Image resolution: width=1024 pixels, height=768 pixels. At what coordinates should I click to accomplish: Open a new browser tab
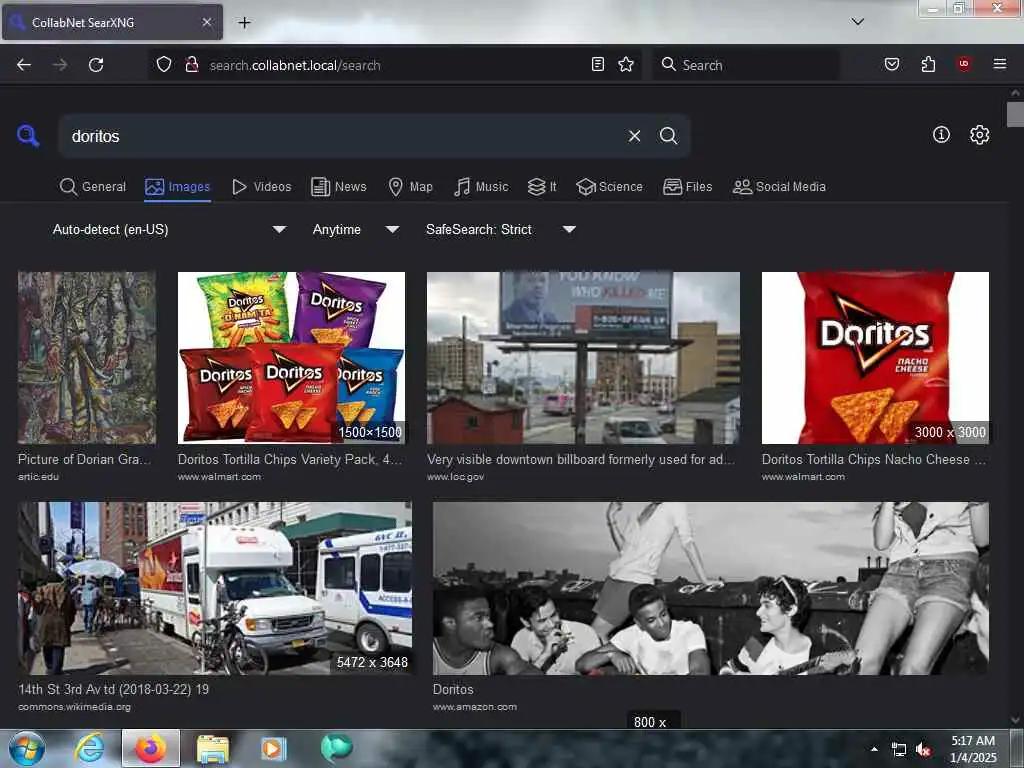244,23
